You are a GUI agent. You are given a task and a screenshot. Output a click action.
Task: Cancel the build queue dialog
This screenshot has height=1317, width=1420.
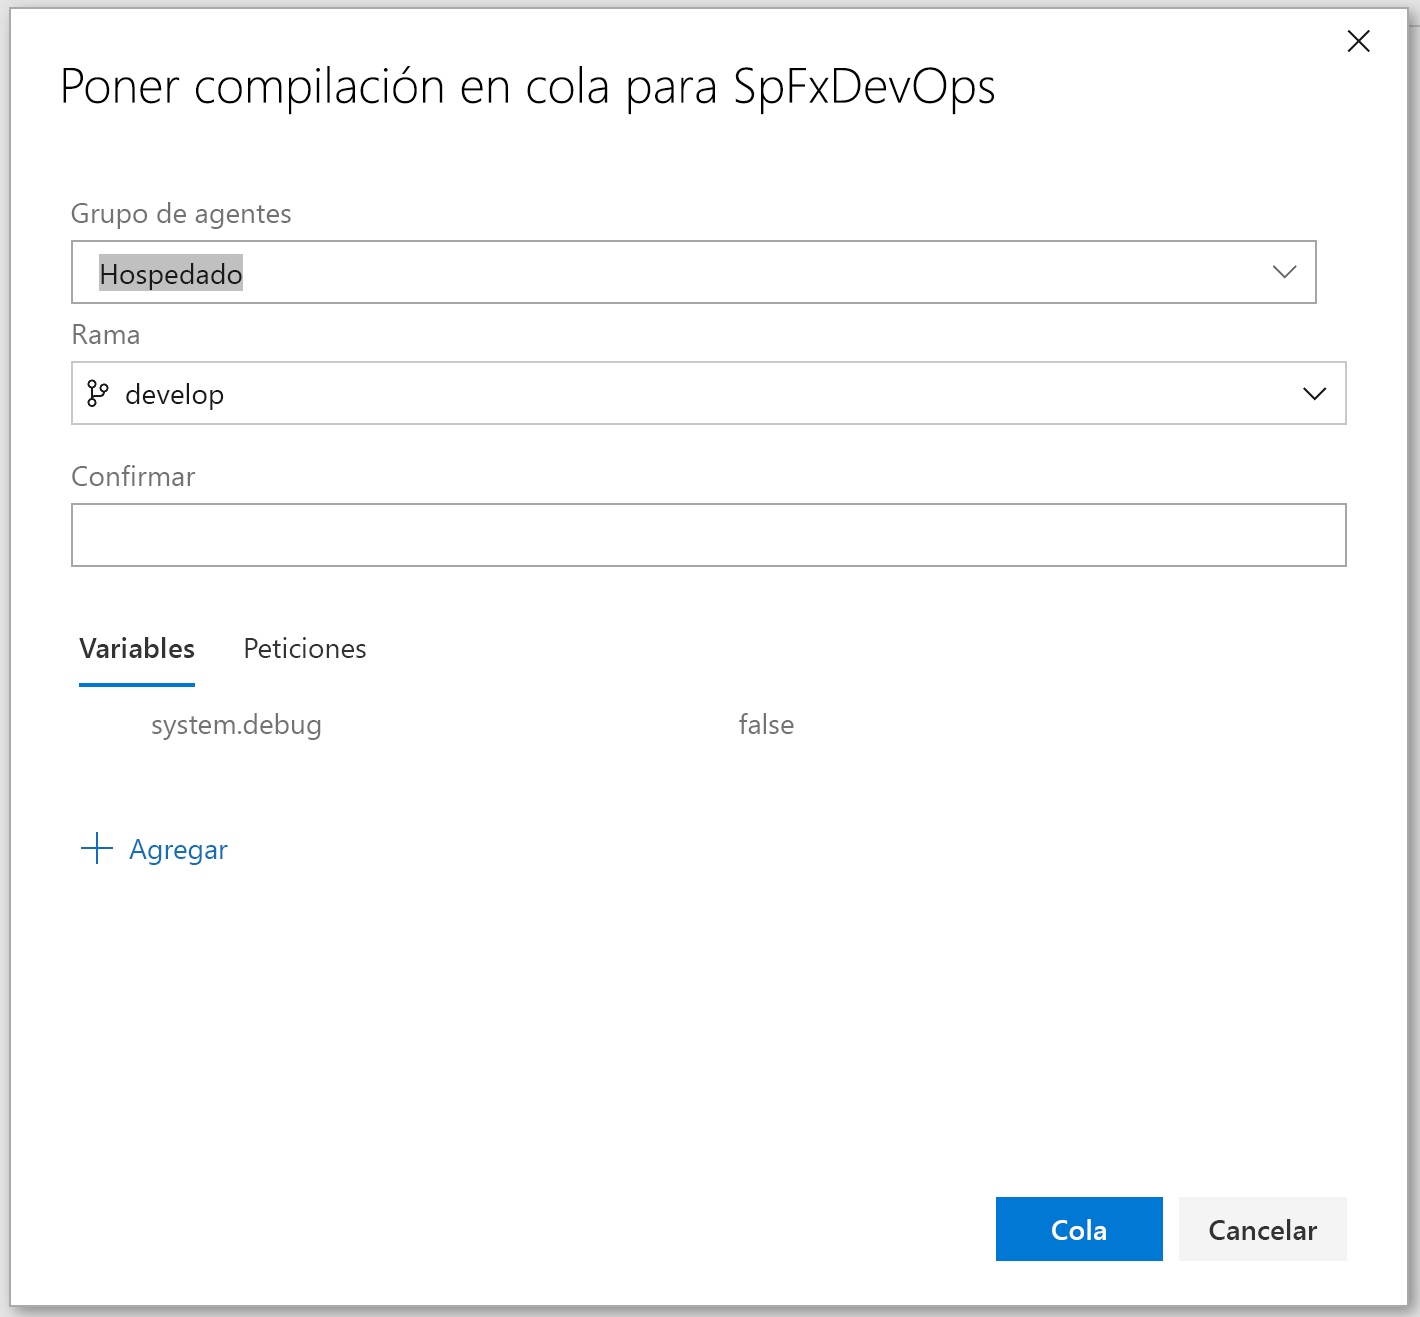(1262, 1229)
